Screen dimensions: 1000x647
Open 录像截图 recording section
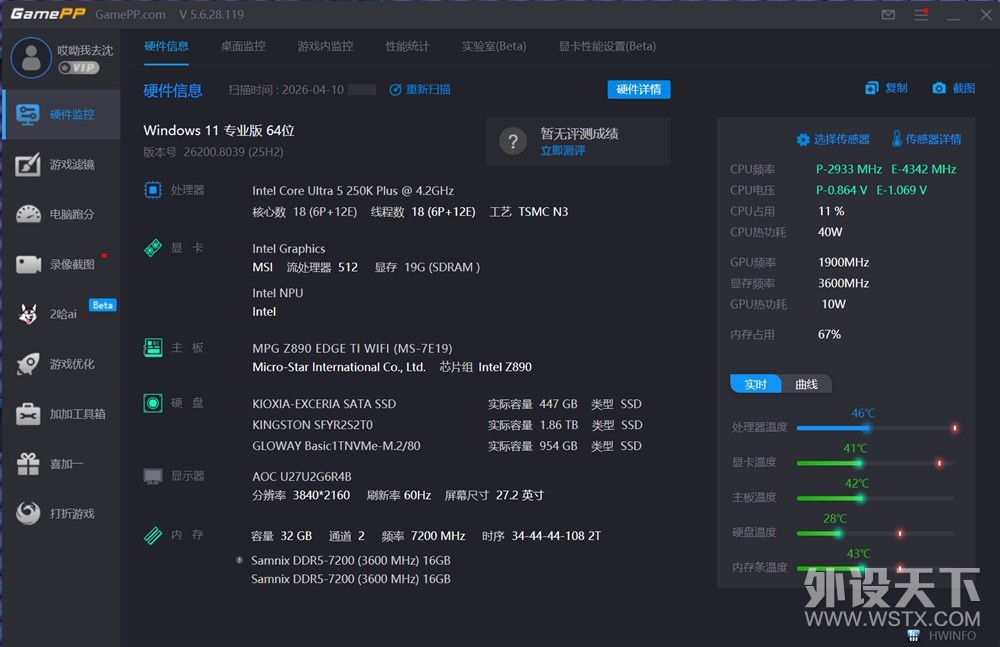pos(61,264)
